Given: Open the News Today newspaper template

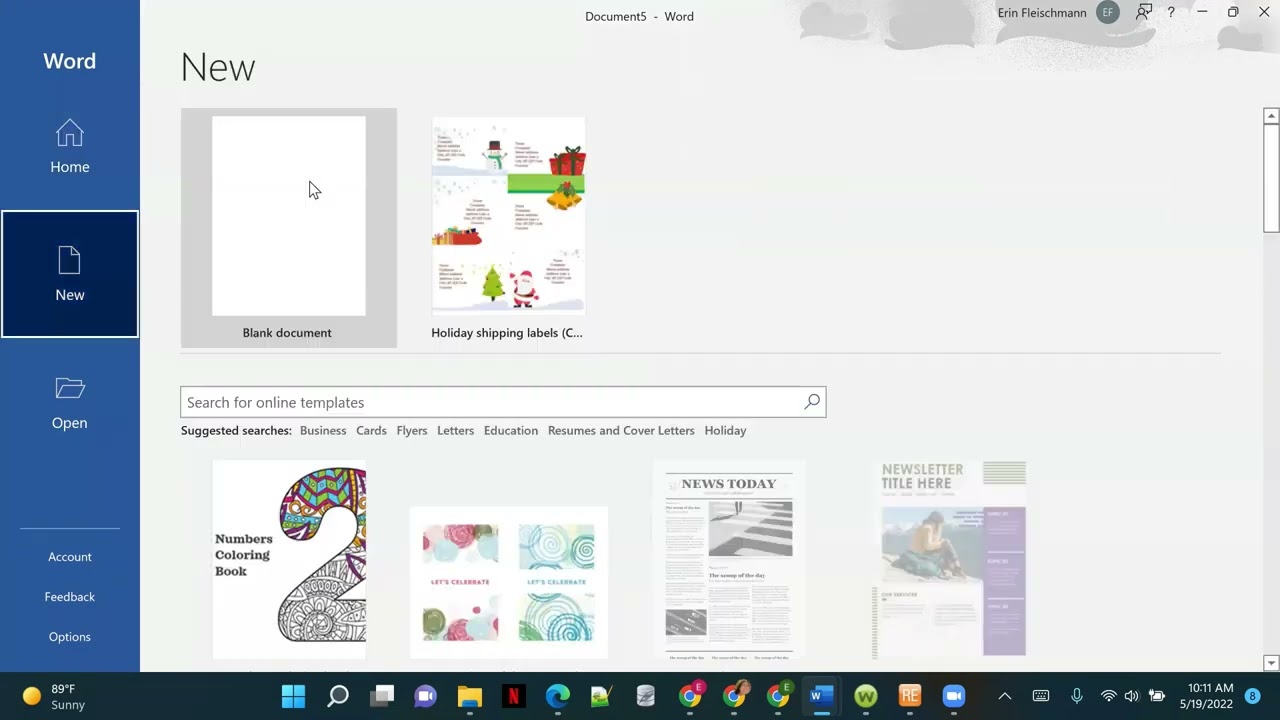Looking at the screenshot, I should [x=729, y=560].
